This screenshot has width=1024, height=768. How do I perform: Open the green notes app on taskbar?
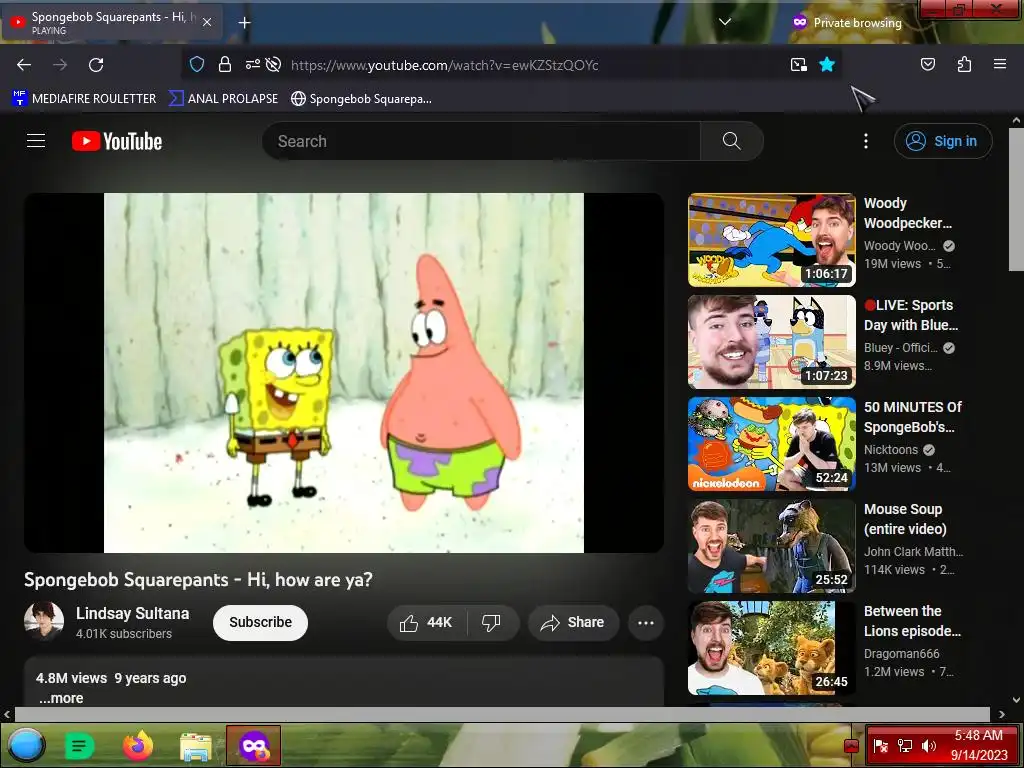[80, 745]
